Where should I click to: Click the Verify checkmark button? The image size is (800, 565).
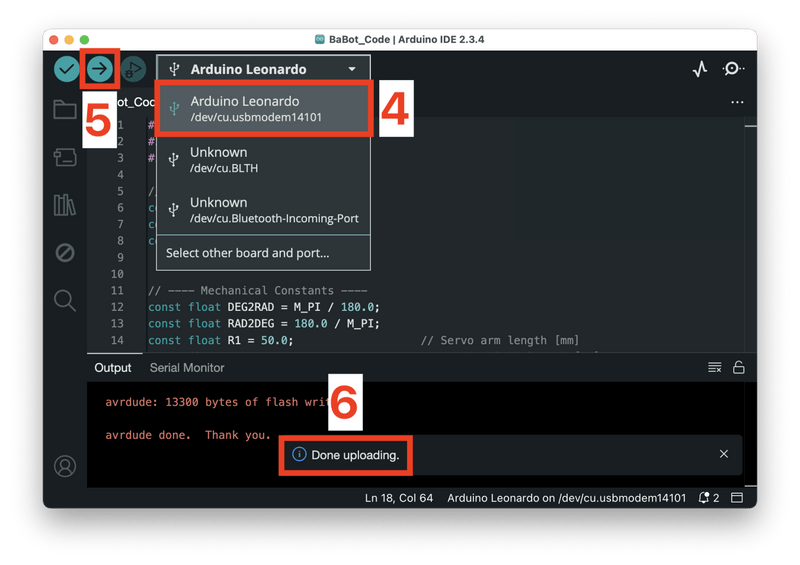click(x=66, y=69)
